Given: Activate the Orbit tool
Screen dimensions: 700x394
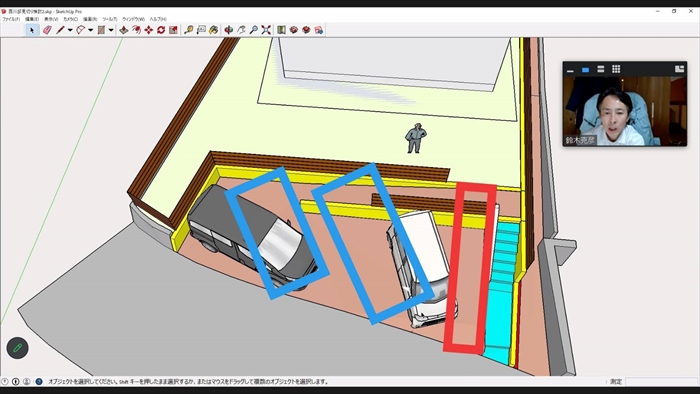Looking at the screenshot, I should point(229,30).
